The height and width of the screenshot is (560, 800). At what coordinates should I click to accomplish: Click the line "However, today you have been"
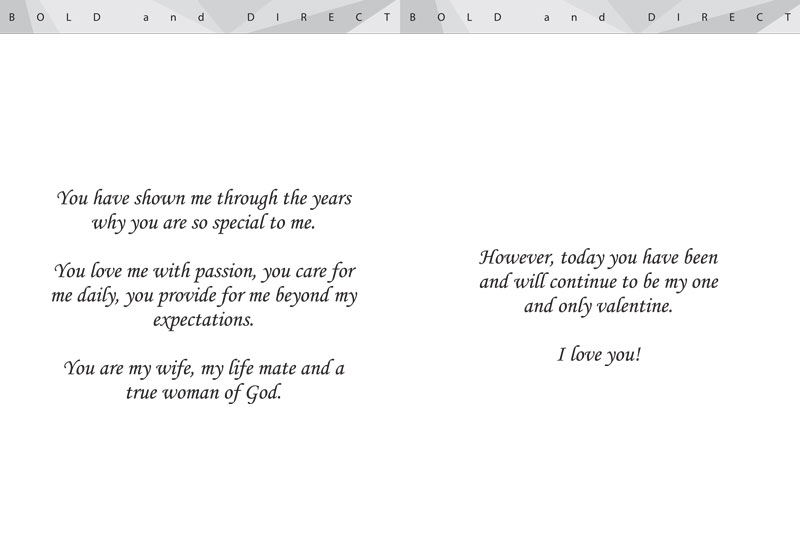click(598, 258)
